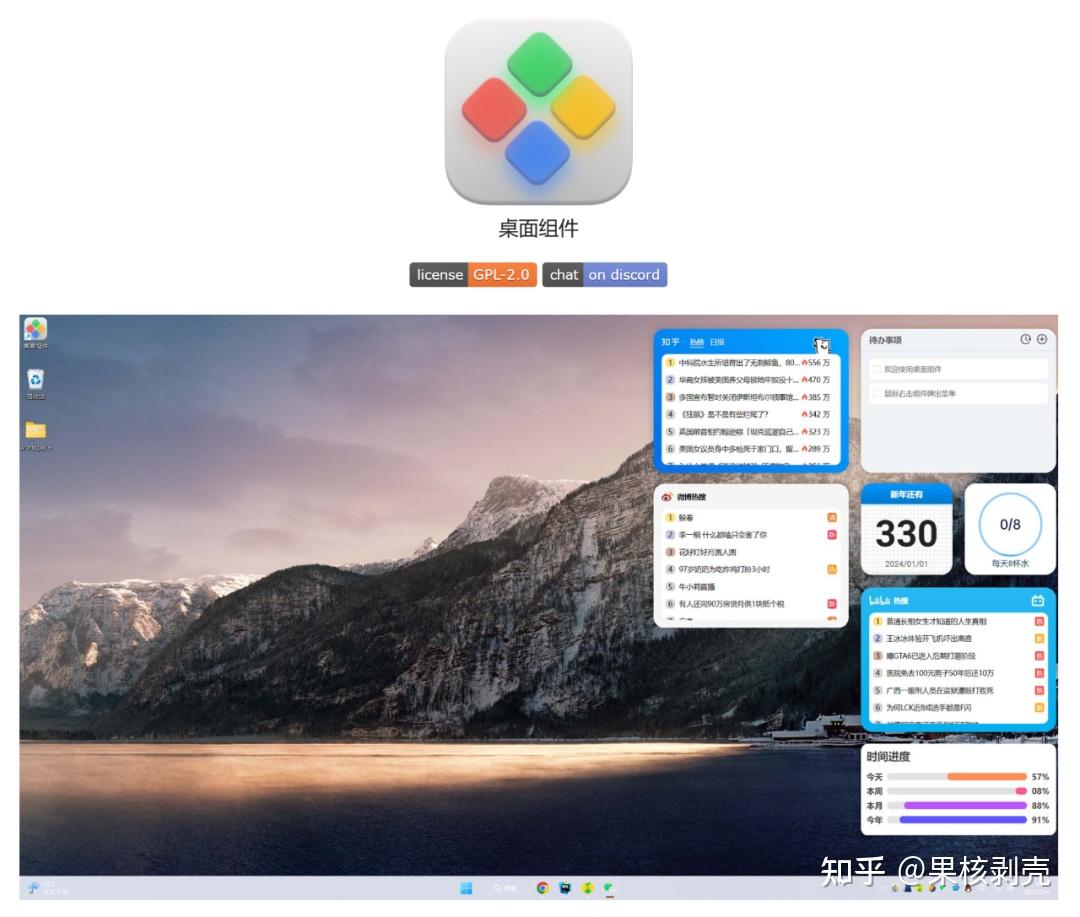Open Zhihu hot item with 470 万 heat
1080x917 pixels.
[747, 380]
